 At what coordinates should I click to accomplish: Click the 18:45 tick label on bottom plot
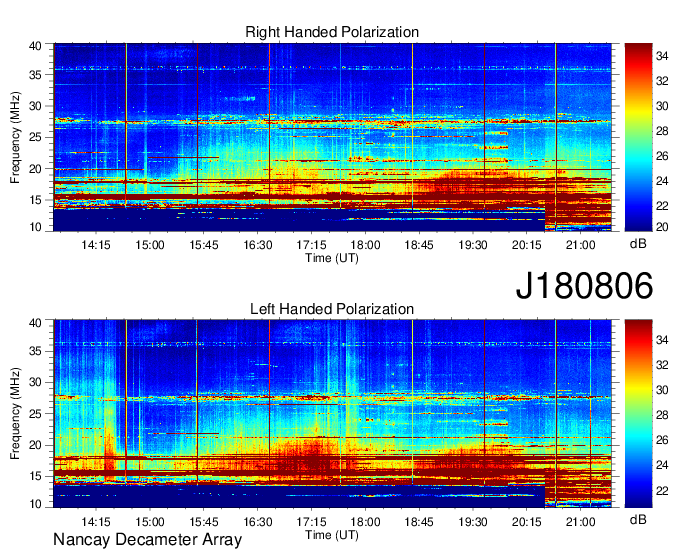click(419, 521)
